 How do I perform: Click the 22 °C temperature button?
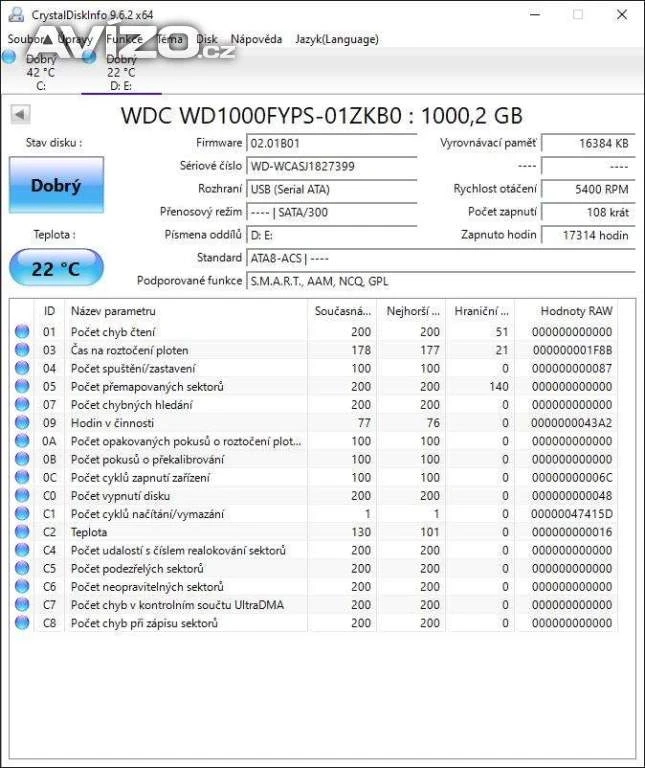tap(56, 268)
